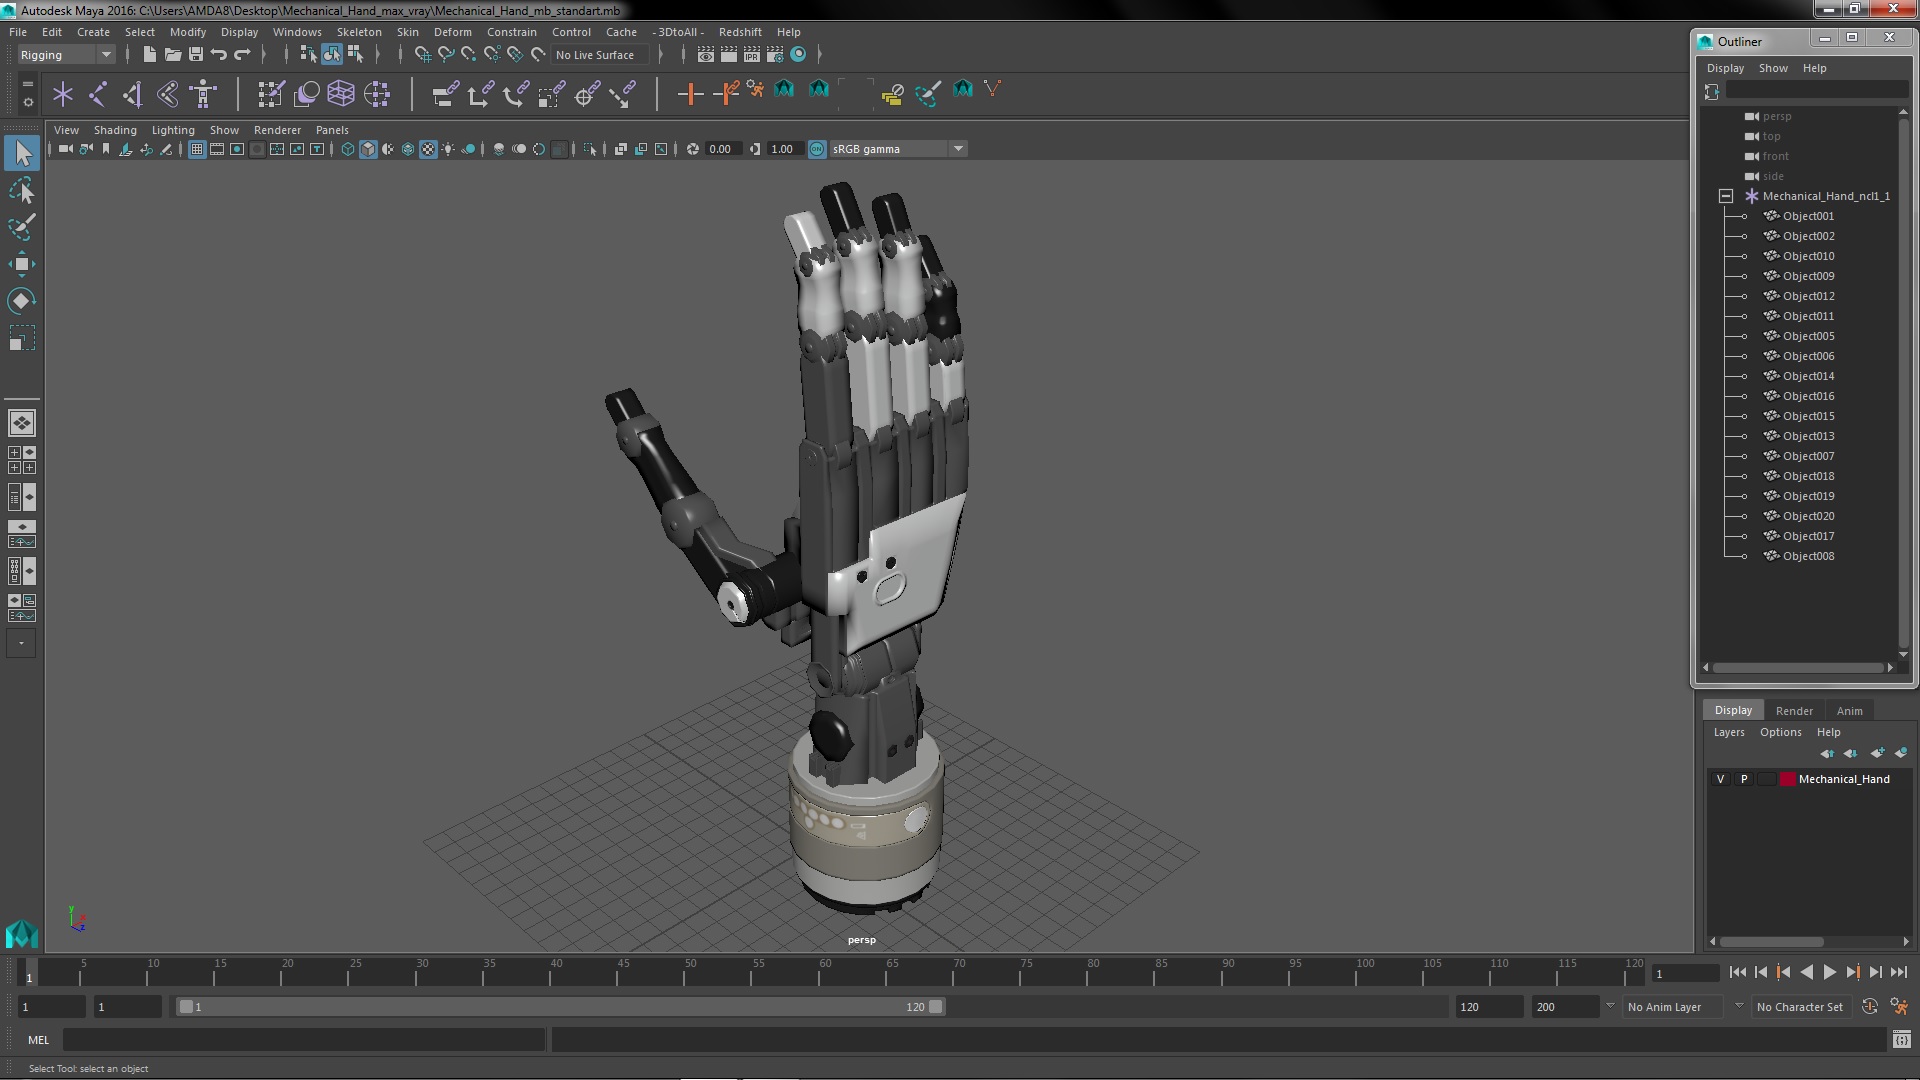The width and height of the screenshot is (1920, 1080).
Task: Step forward one key
Action: (1852, 972)
